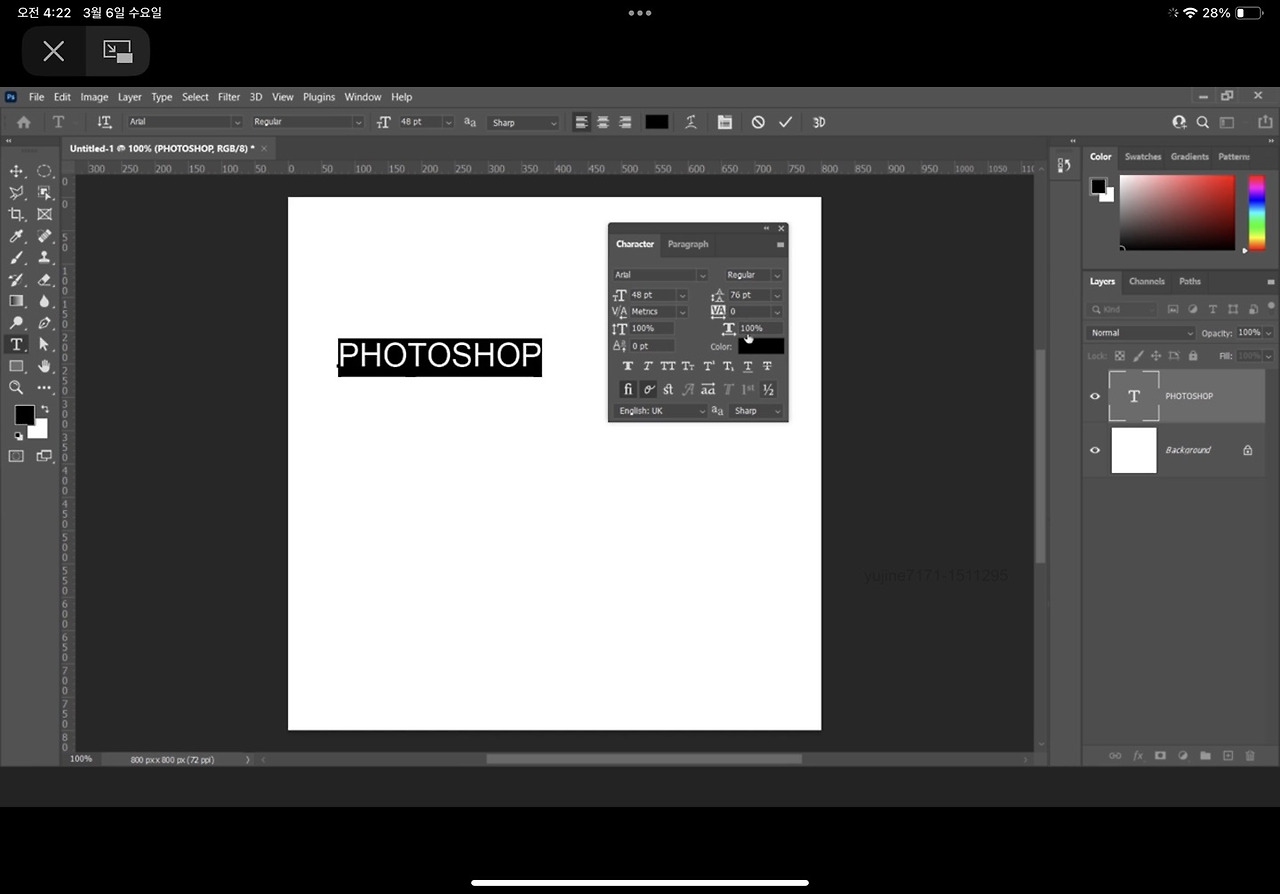Image resolution: width=1280 pixels, height=894 pixels.
Task: Center align text in options bar
Action: (x=603, y=122)
